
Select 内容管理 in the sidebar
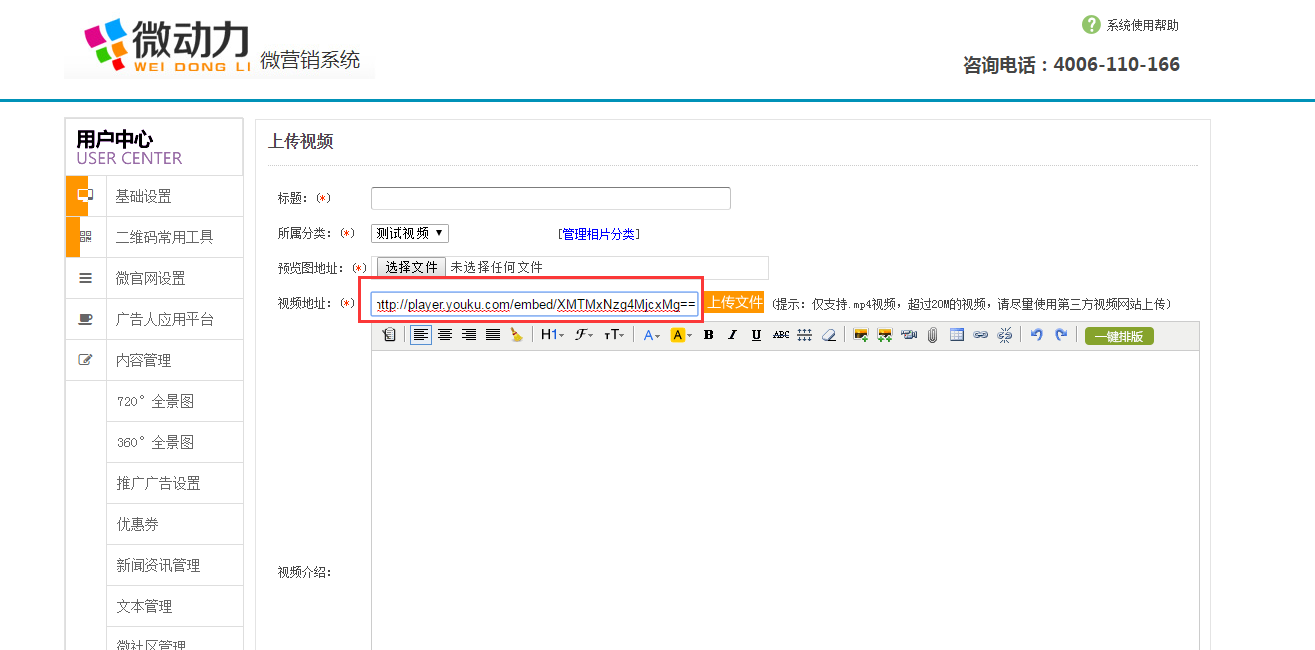[143, 360]
